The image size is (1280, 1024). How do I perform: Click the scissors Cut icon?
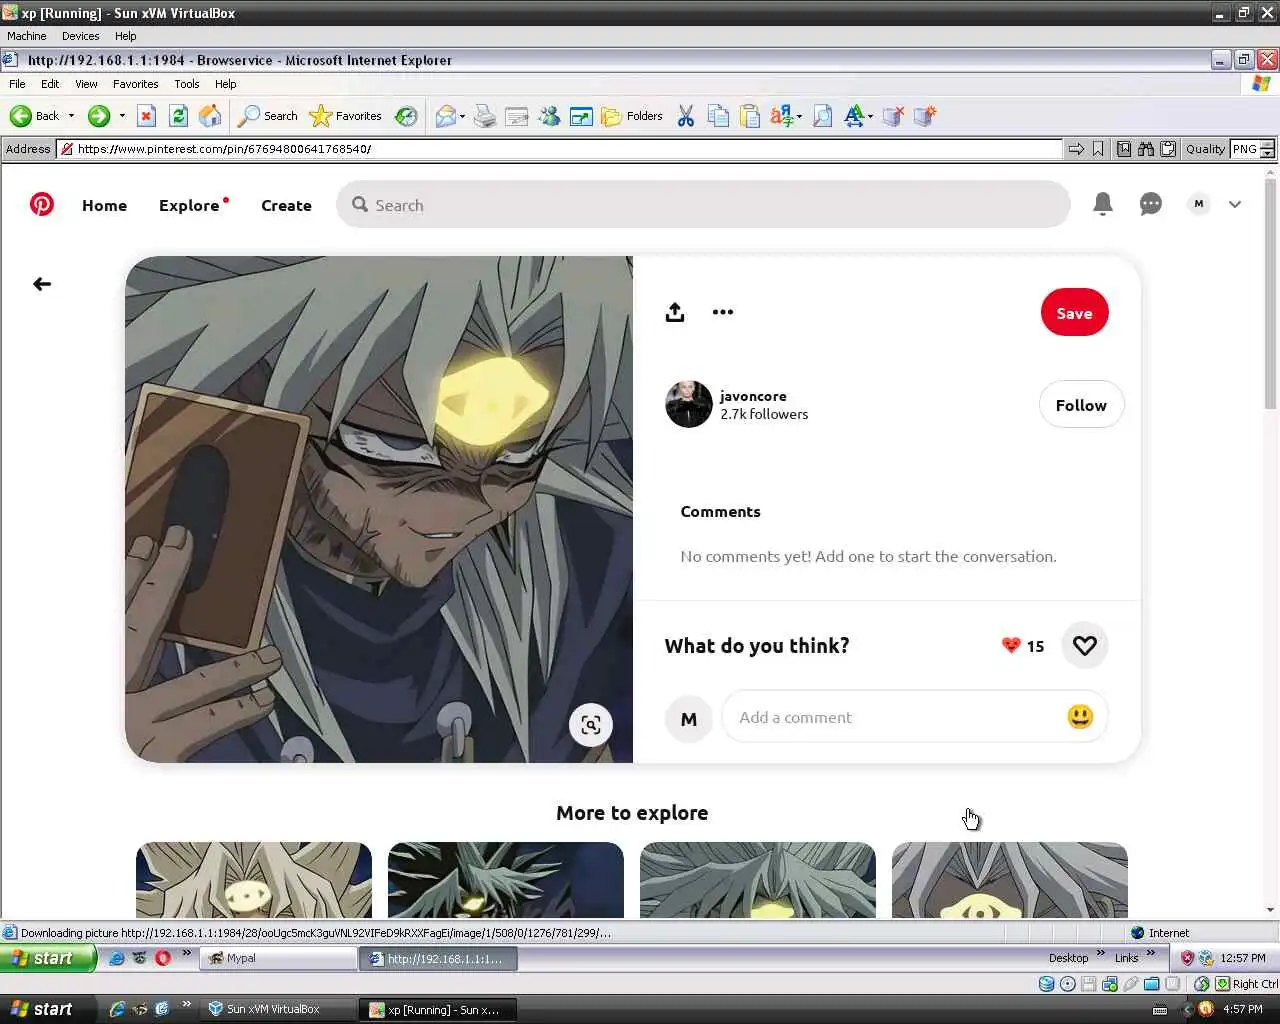pos(686,116)
